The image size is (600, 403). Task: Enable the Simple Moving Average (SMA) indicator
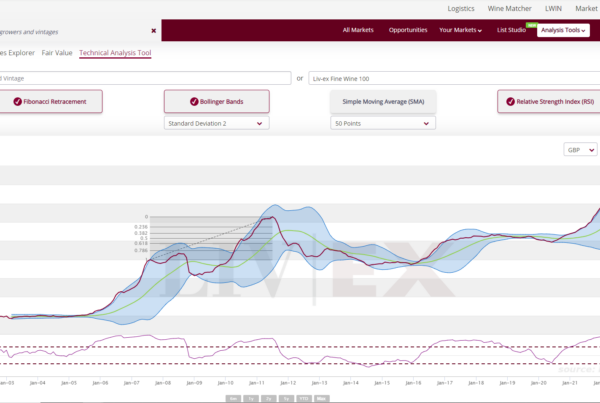(x=383, y=101)
